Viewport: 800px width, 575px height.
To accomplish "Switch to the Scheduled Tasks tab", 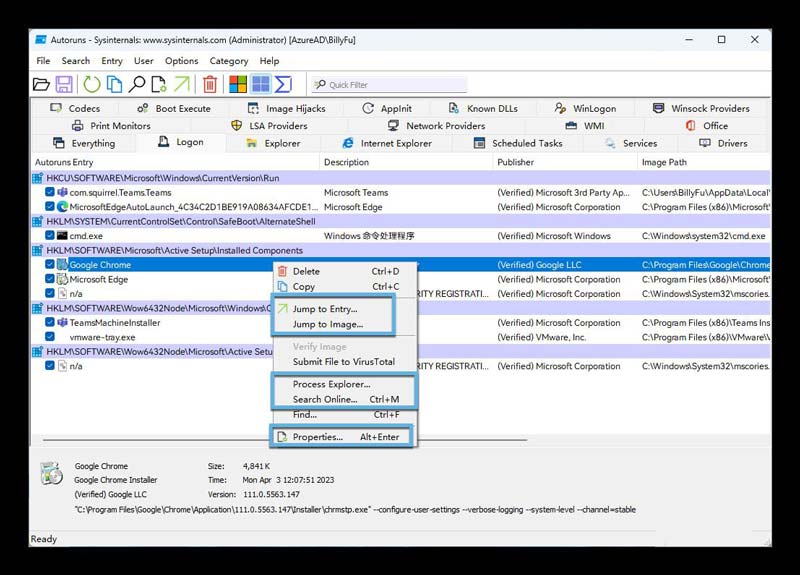I will pos(518,143).
